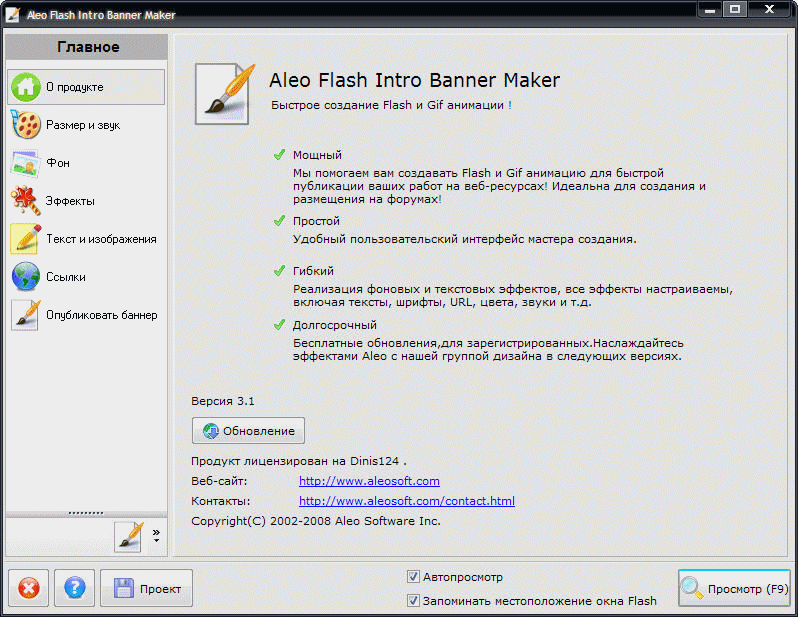
Task: Select the Размер и звук palette icon
Action: tap(25, 125)
